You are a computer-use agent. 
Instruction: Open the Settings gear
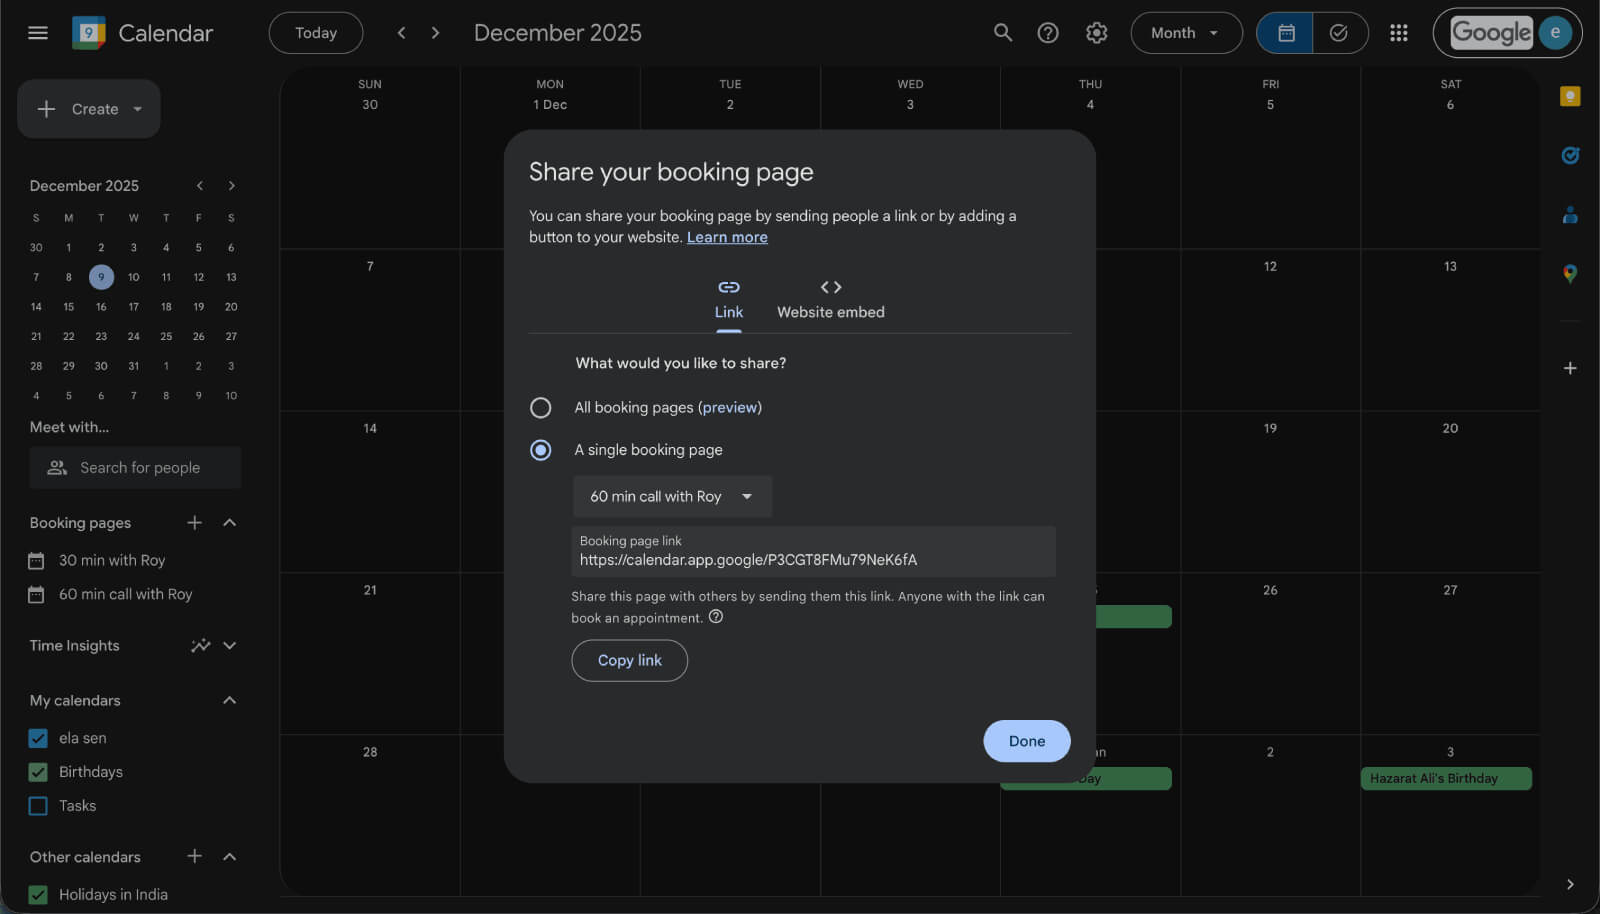[1096, 32]
